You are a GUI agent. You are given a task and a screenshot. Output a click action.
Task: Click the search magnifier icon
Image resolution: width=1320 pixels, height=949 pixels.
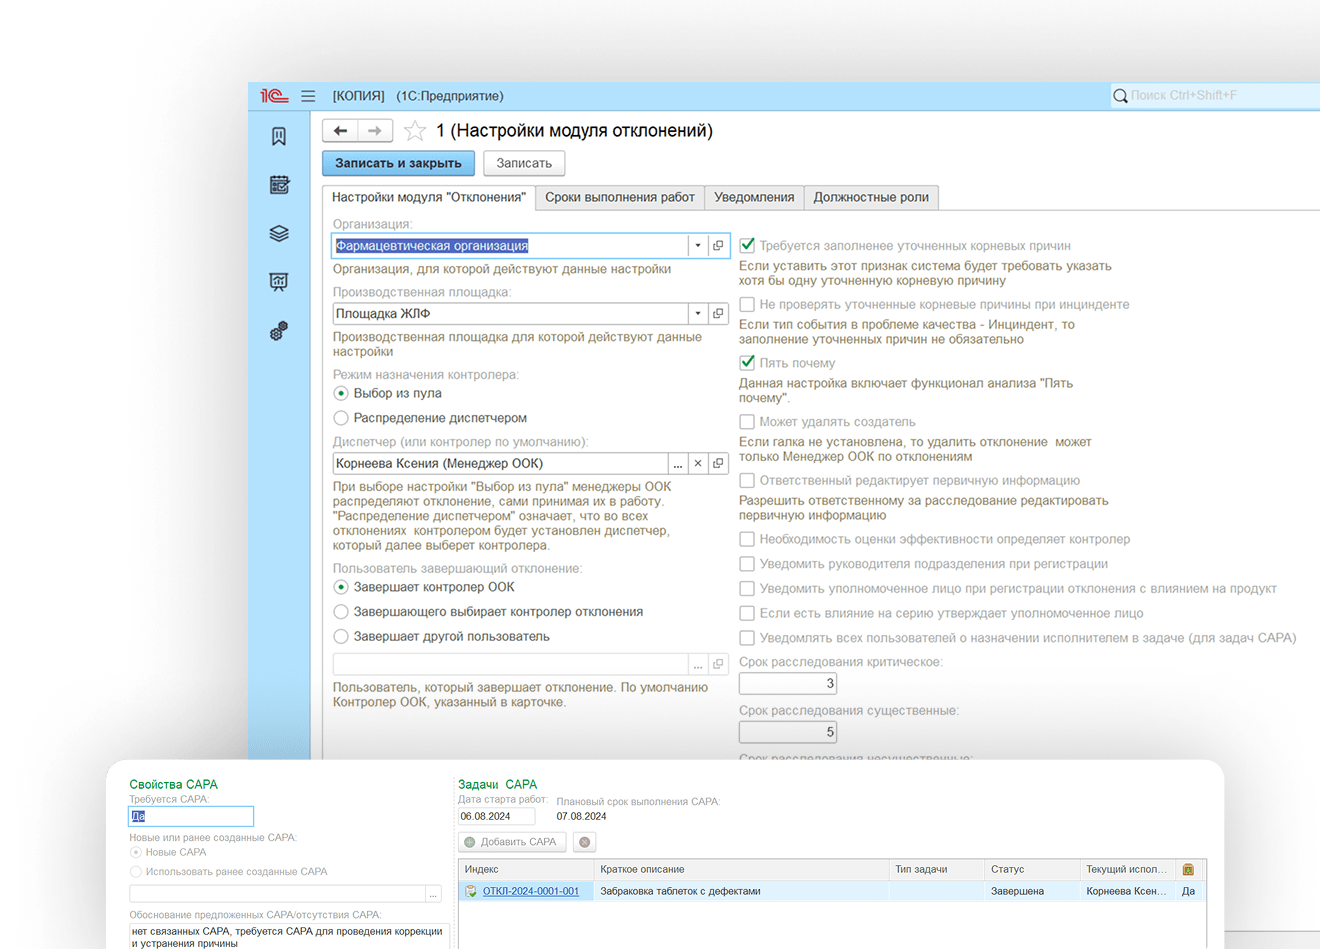pos(1120,96)
